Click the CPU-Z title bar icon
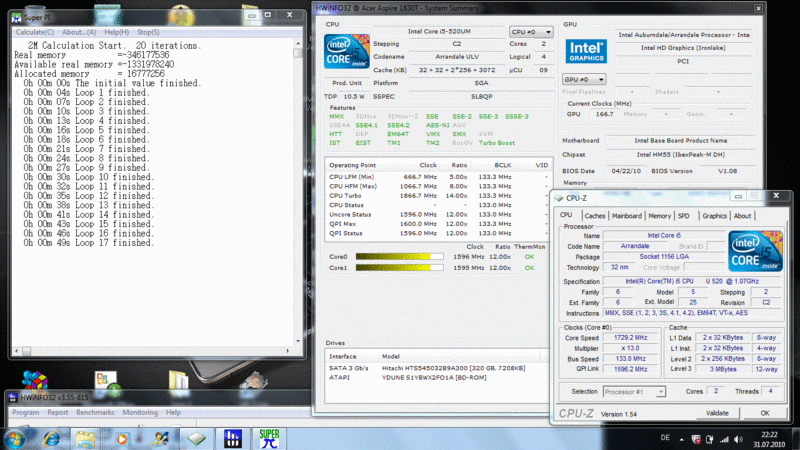Viewport: 800px width, 450px height. (559, 198)
